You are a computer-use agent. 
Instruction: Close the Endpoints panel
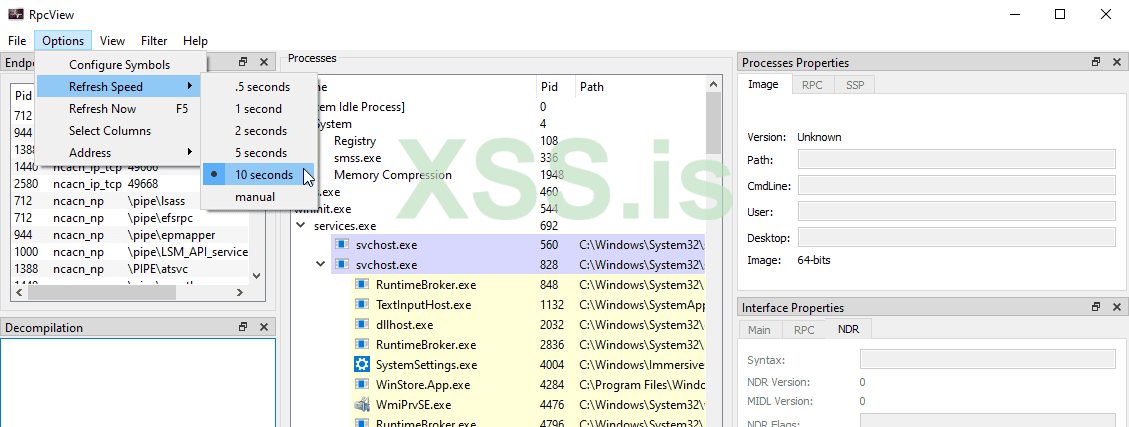click(x=264, y=63)
